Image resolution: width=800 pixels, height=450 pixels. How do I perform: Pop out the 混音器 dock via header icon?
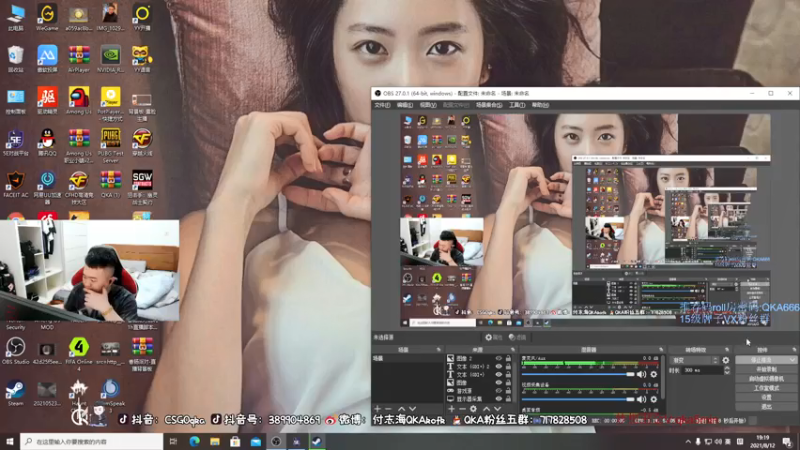pyautogui.click(x=661, y=350)
